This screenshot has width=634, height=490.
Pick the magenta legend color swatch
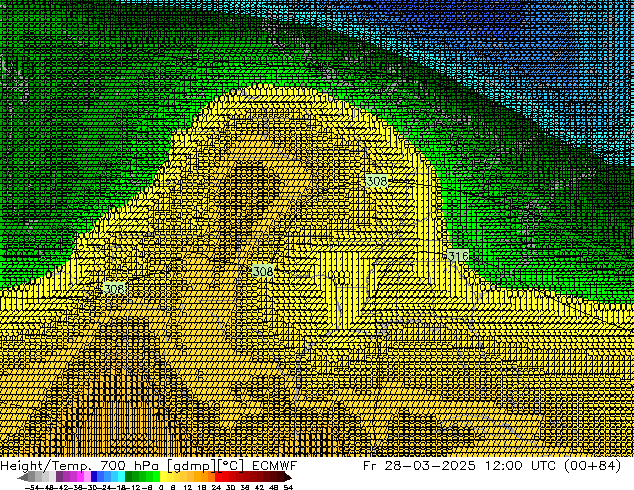[80, 477]
